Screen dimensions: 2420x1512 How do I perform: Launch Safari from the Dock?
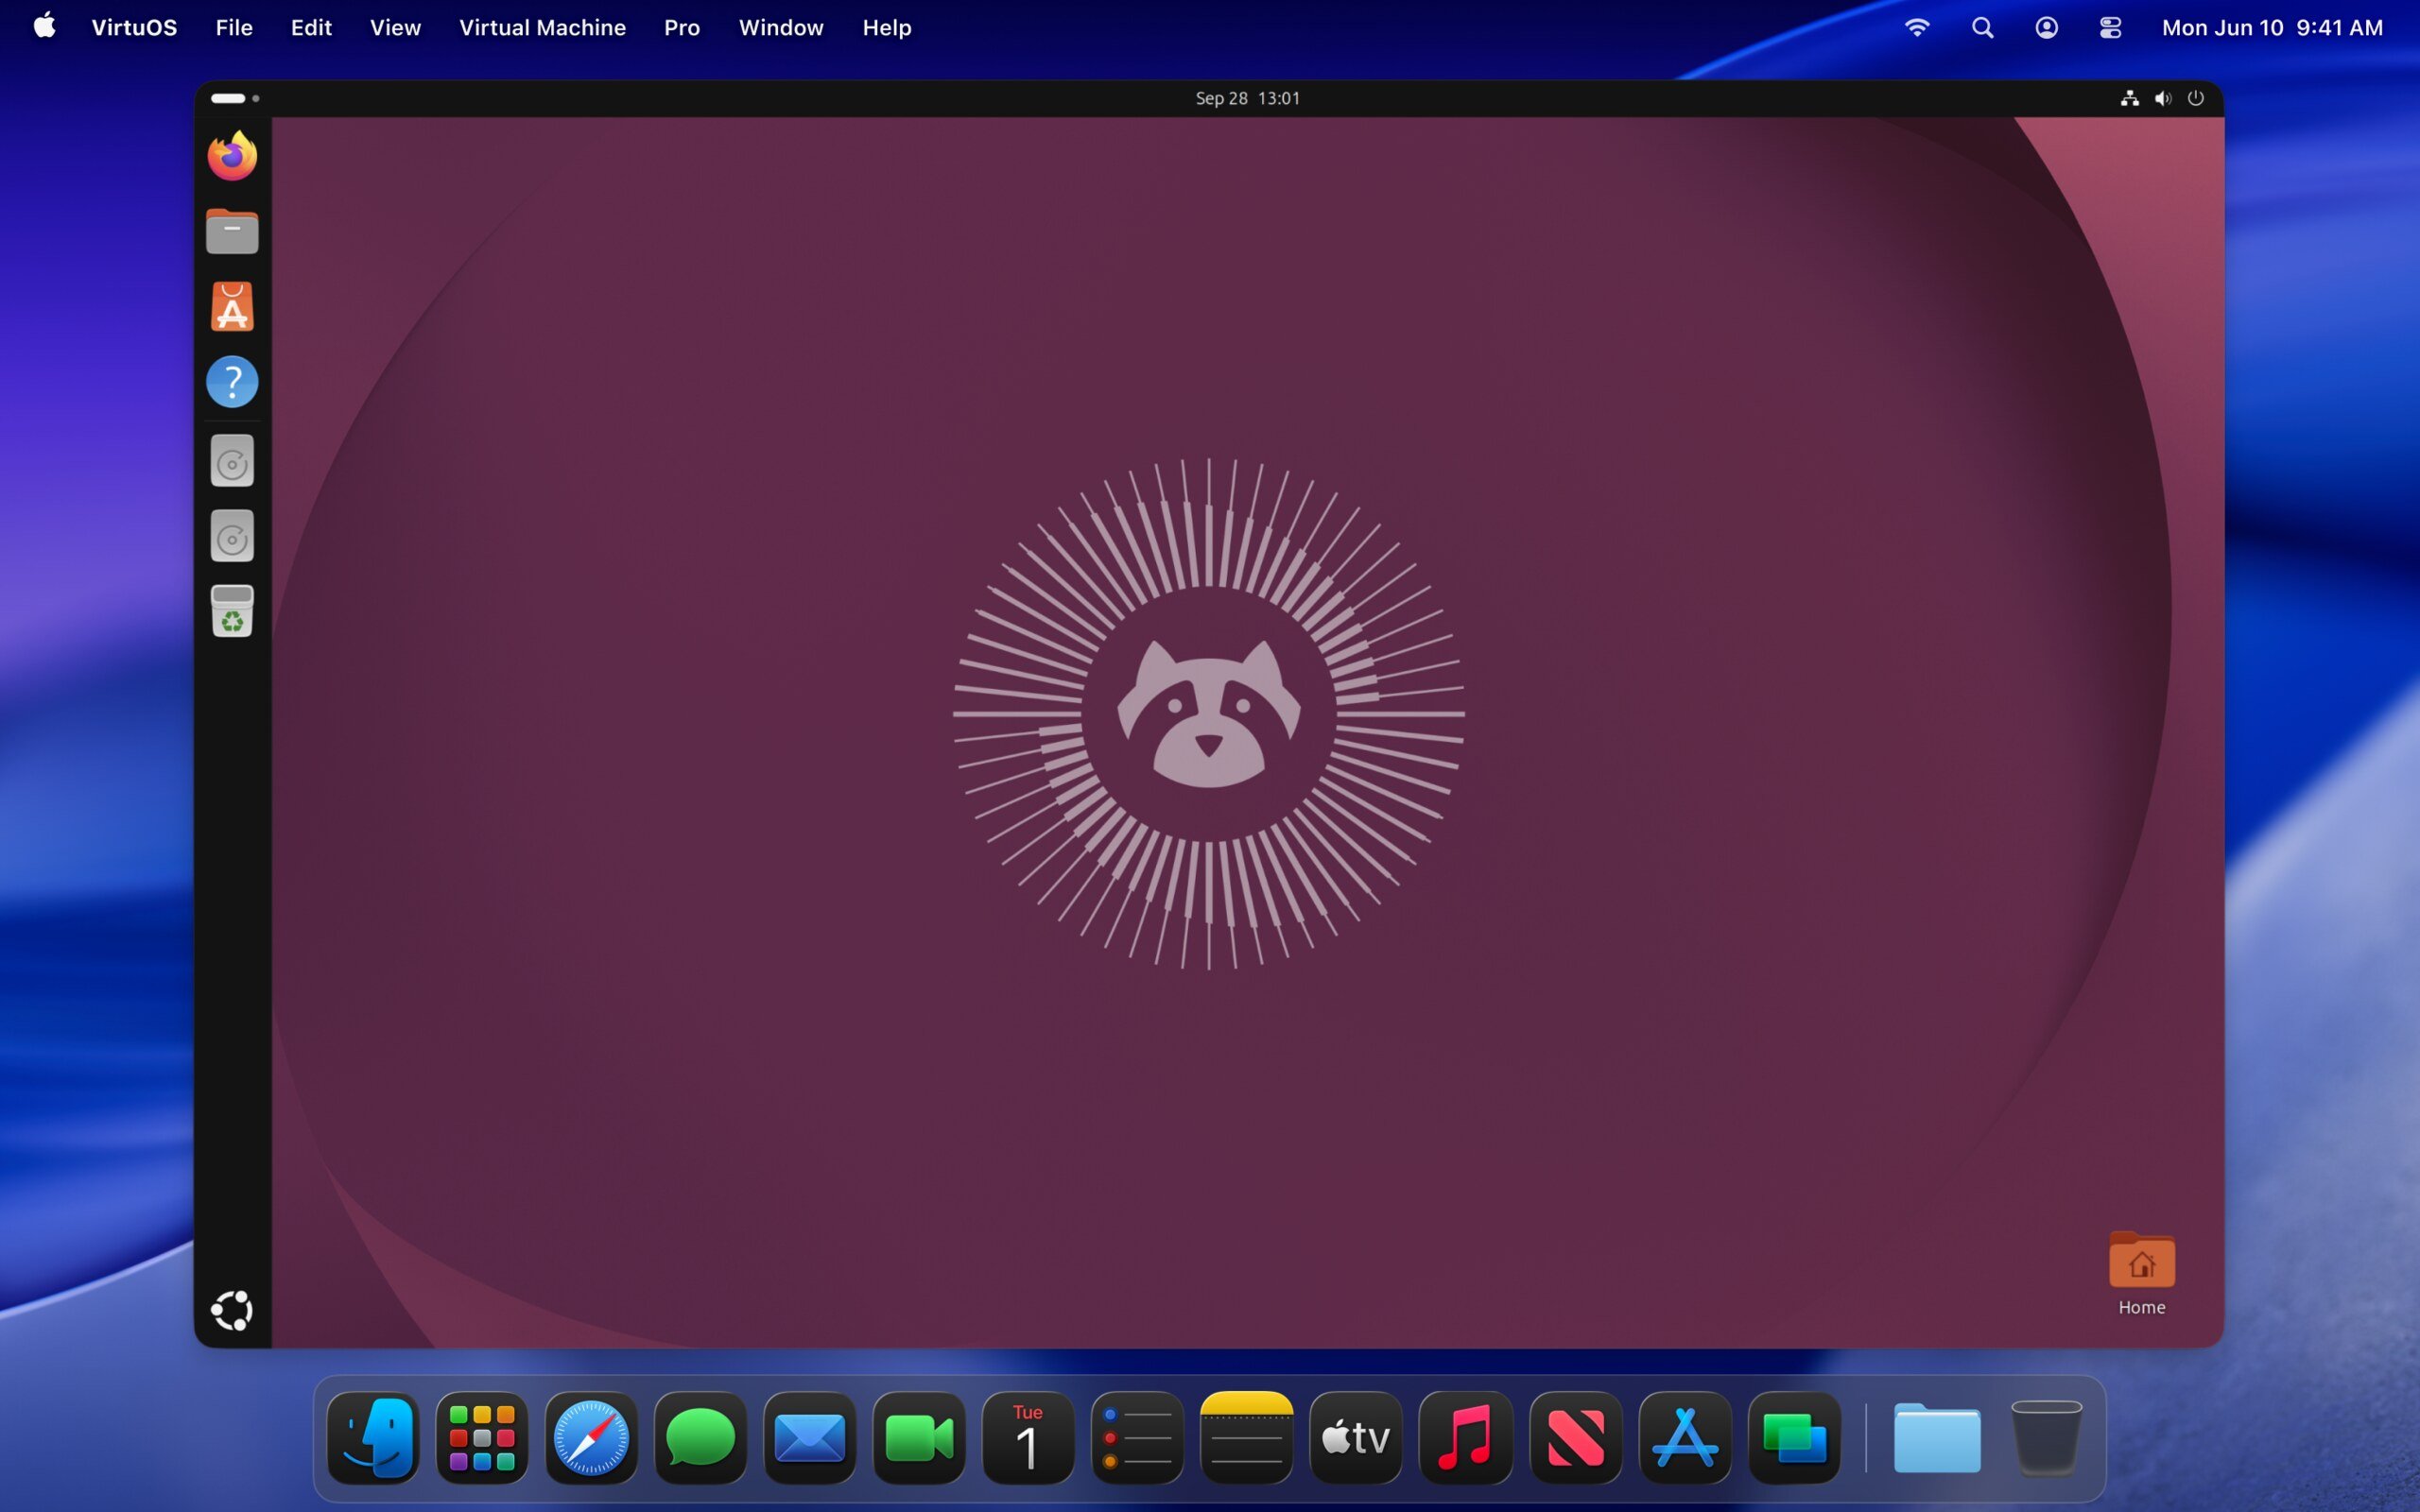pyautogui.click(x=591, y=1438)
